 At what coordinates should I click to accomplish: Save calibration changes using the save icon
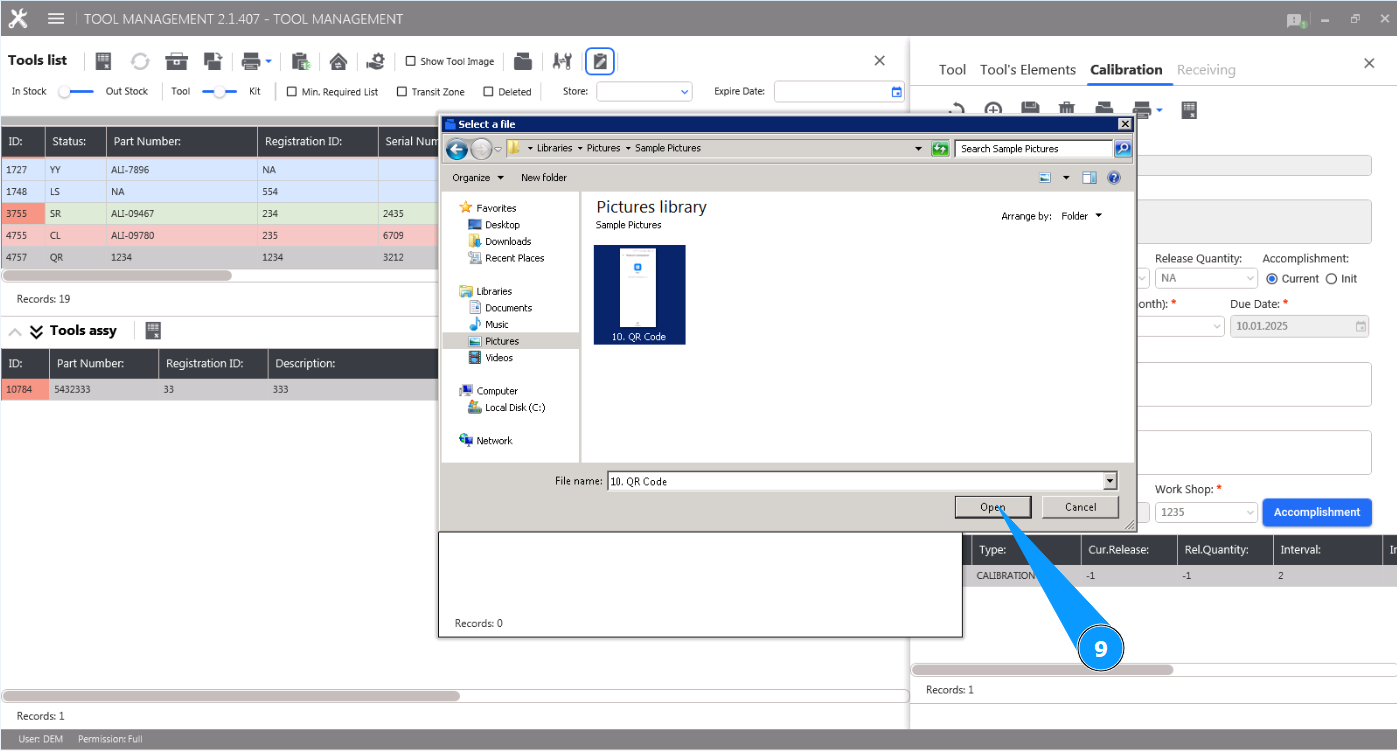(x=1031, y=108)
